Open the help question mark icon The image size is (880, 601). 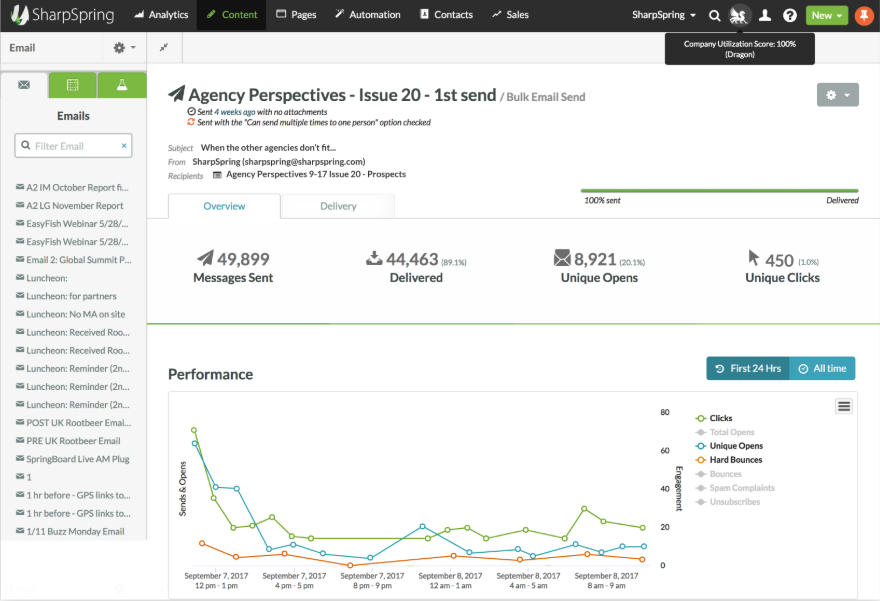pos(789,14)
